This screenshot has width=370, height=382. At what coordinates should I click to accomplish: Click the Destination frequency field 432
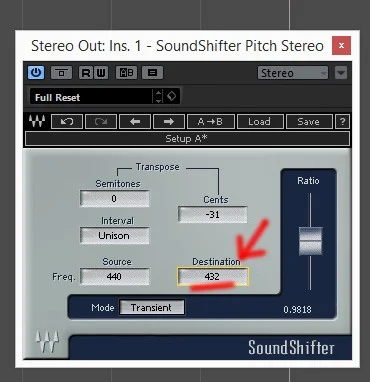[212, 277]
